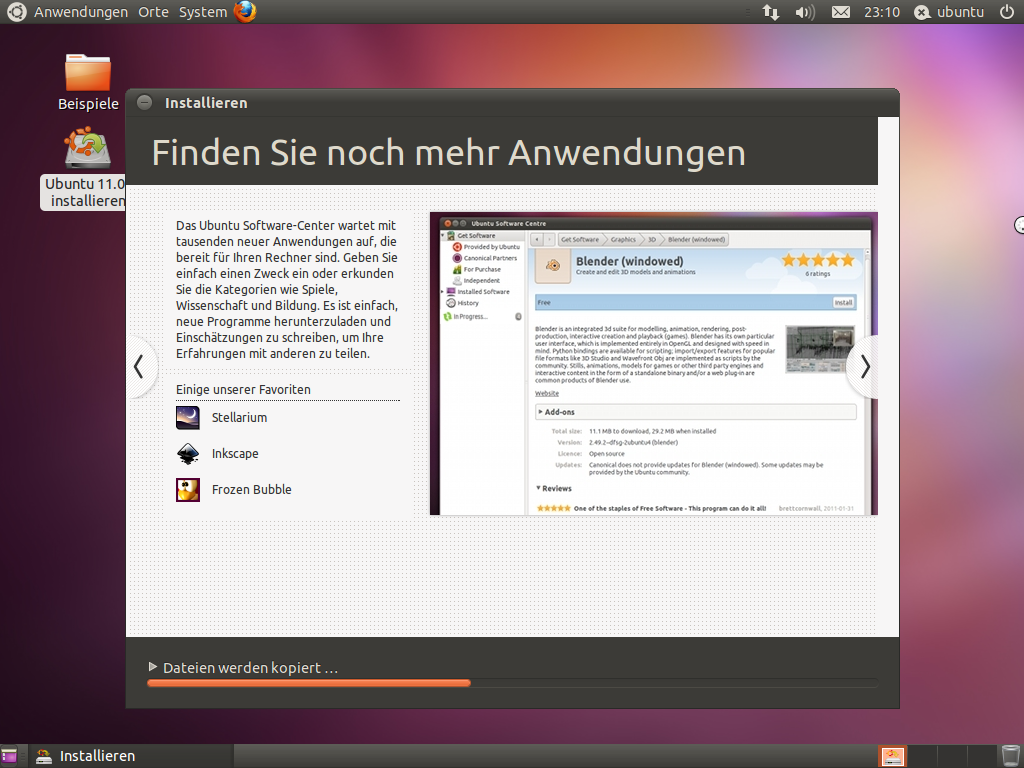Select Inkscape in the favorites list
The height and width of the screenshot is (768, 1024).
click(x=235, y=453)
